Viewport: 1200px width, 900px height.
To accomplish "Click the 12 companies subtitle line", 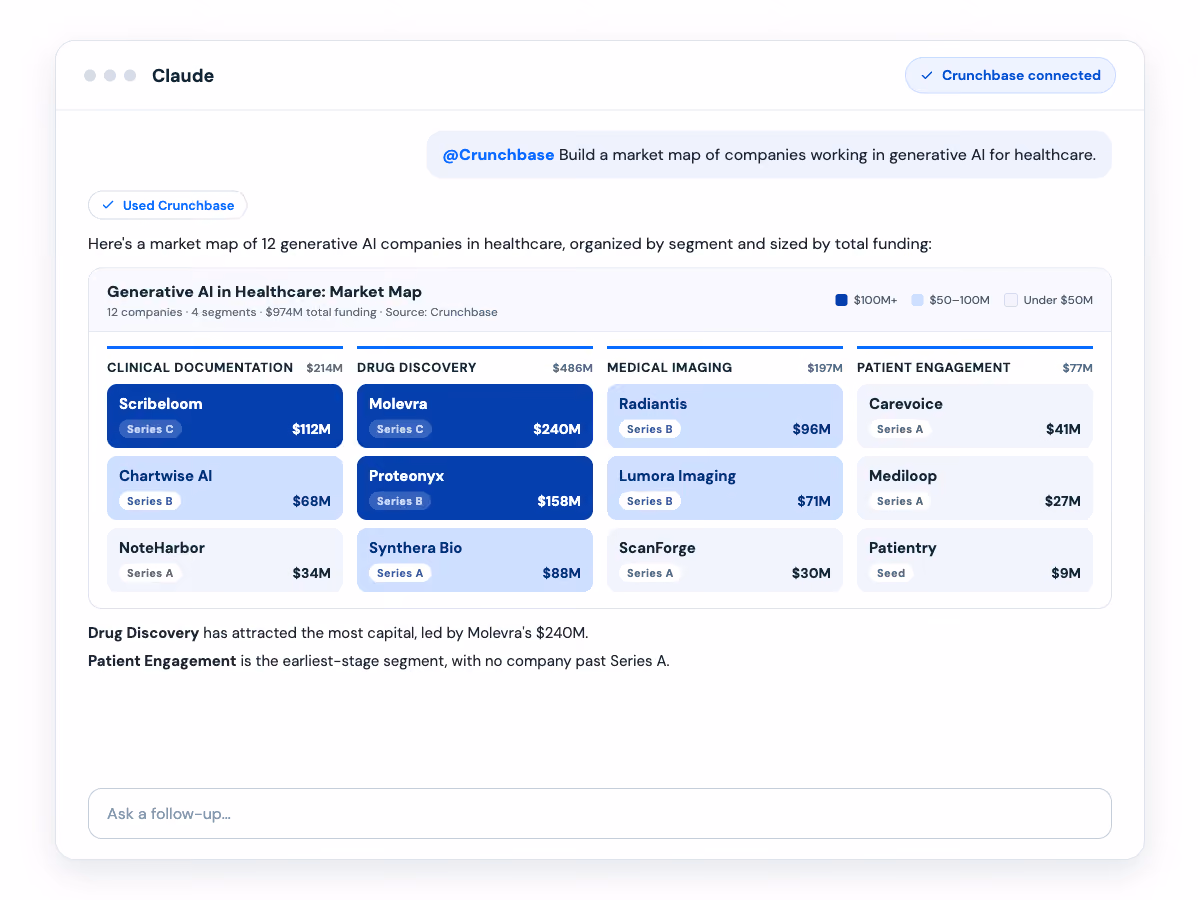I will point(302,312).
